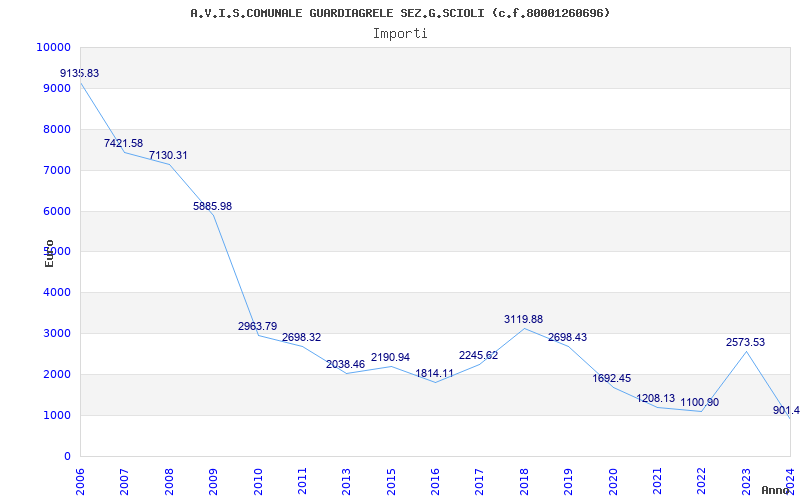Select x-axis year 2008
This screenshot has width=800, height=500.
(169, 481)
